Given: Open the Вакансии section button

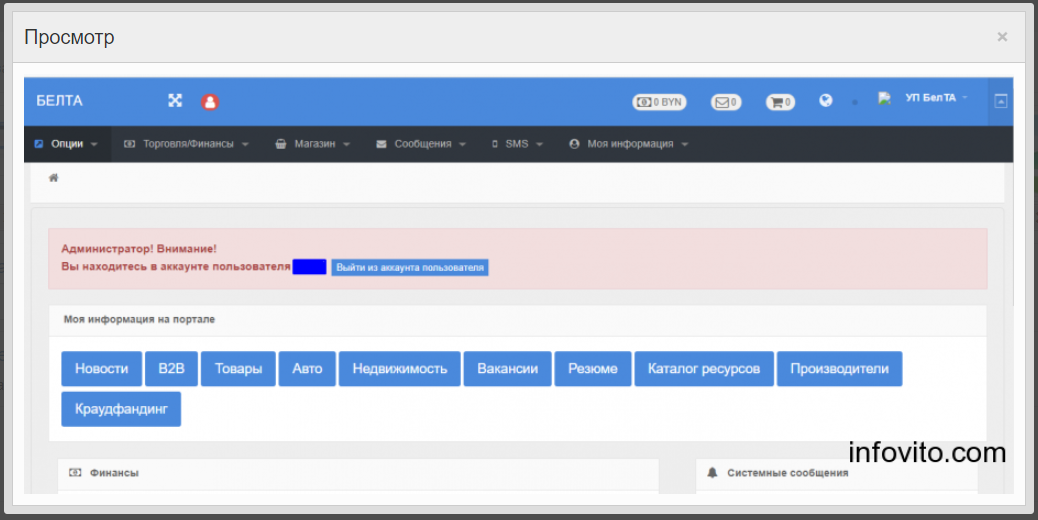Looking at the screenshot, I should (508, 368).
